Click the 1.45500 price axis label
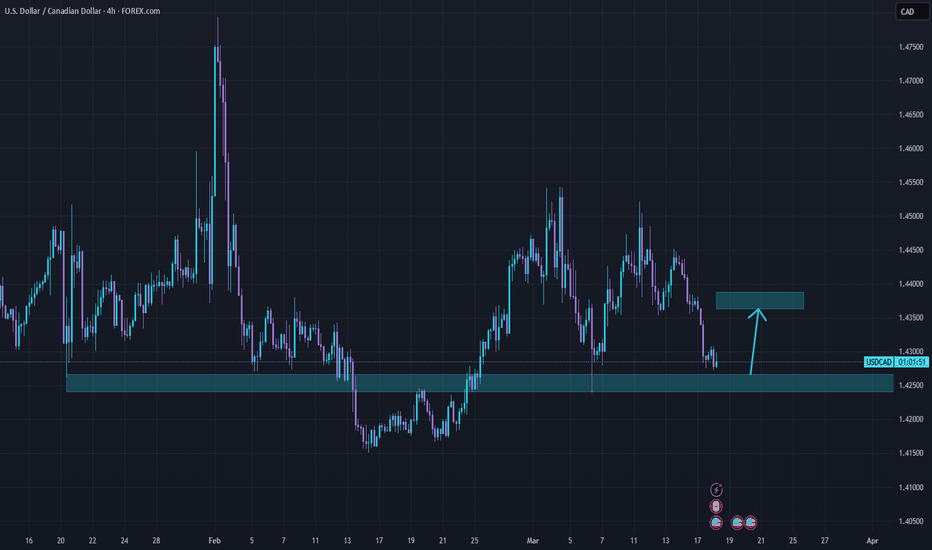Screen dimensions: 932x550 [911, 183]
